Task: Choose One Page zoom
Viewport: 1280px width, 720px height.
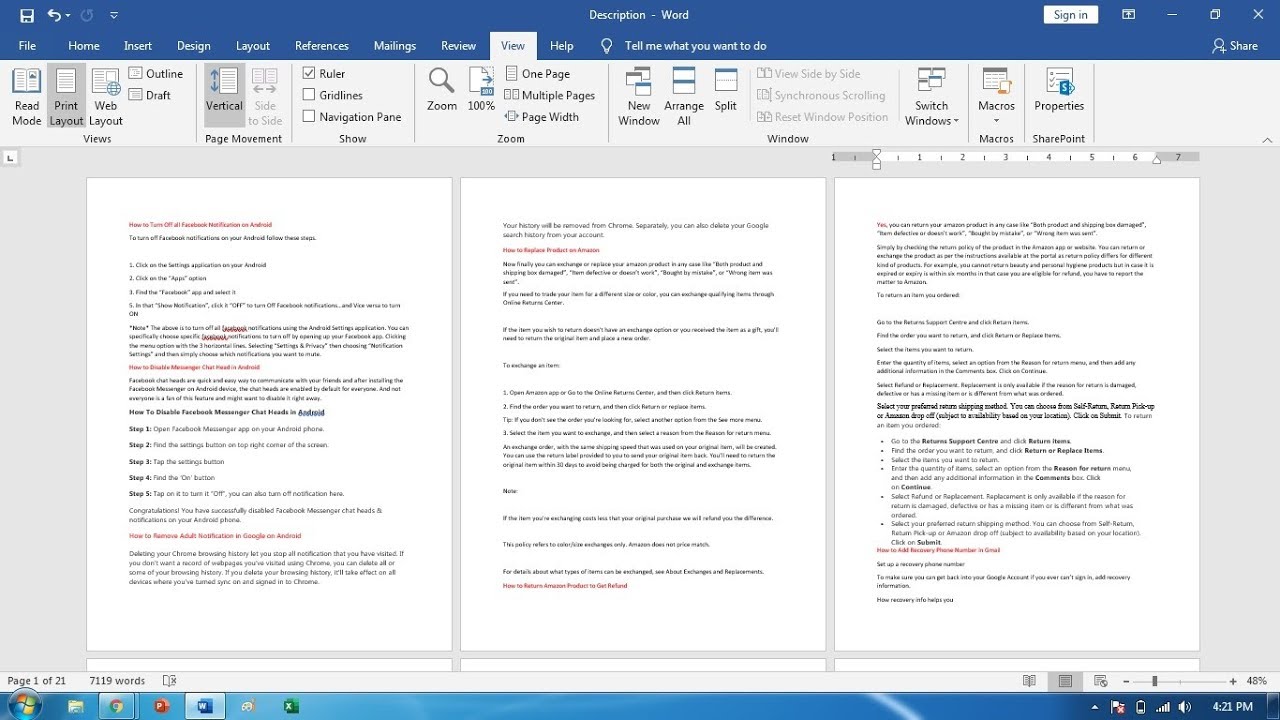Action: [x=537, y=73]
